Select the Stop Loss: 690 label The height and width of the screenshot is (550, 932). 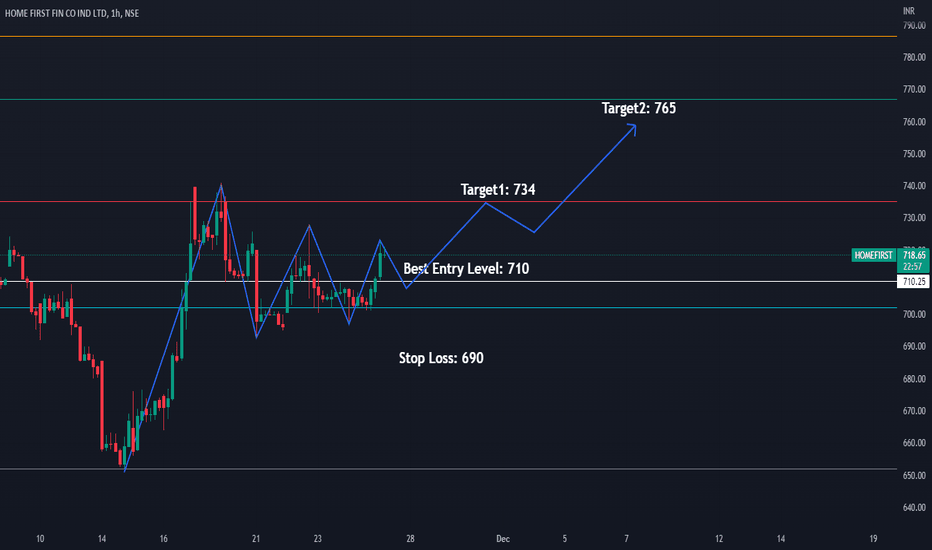tap(441, 358)
